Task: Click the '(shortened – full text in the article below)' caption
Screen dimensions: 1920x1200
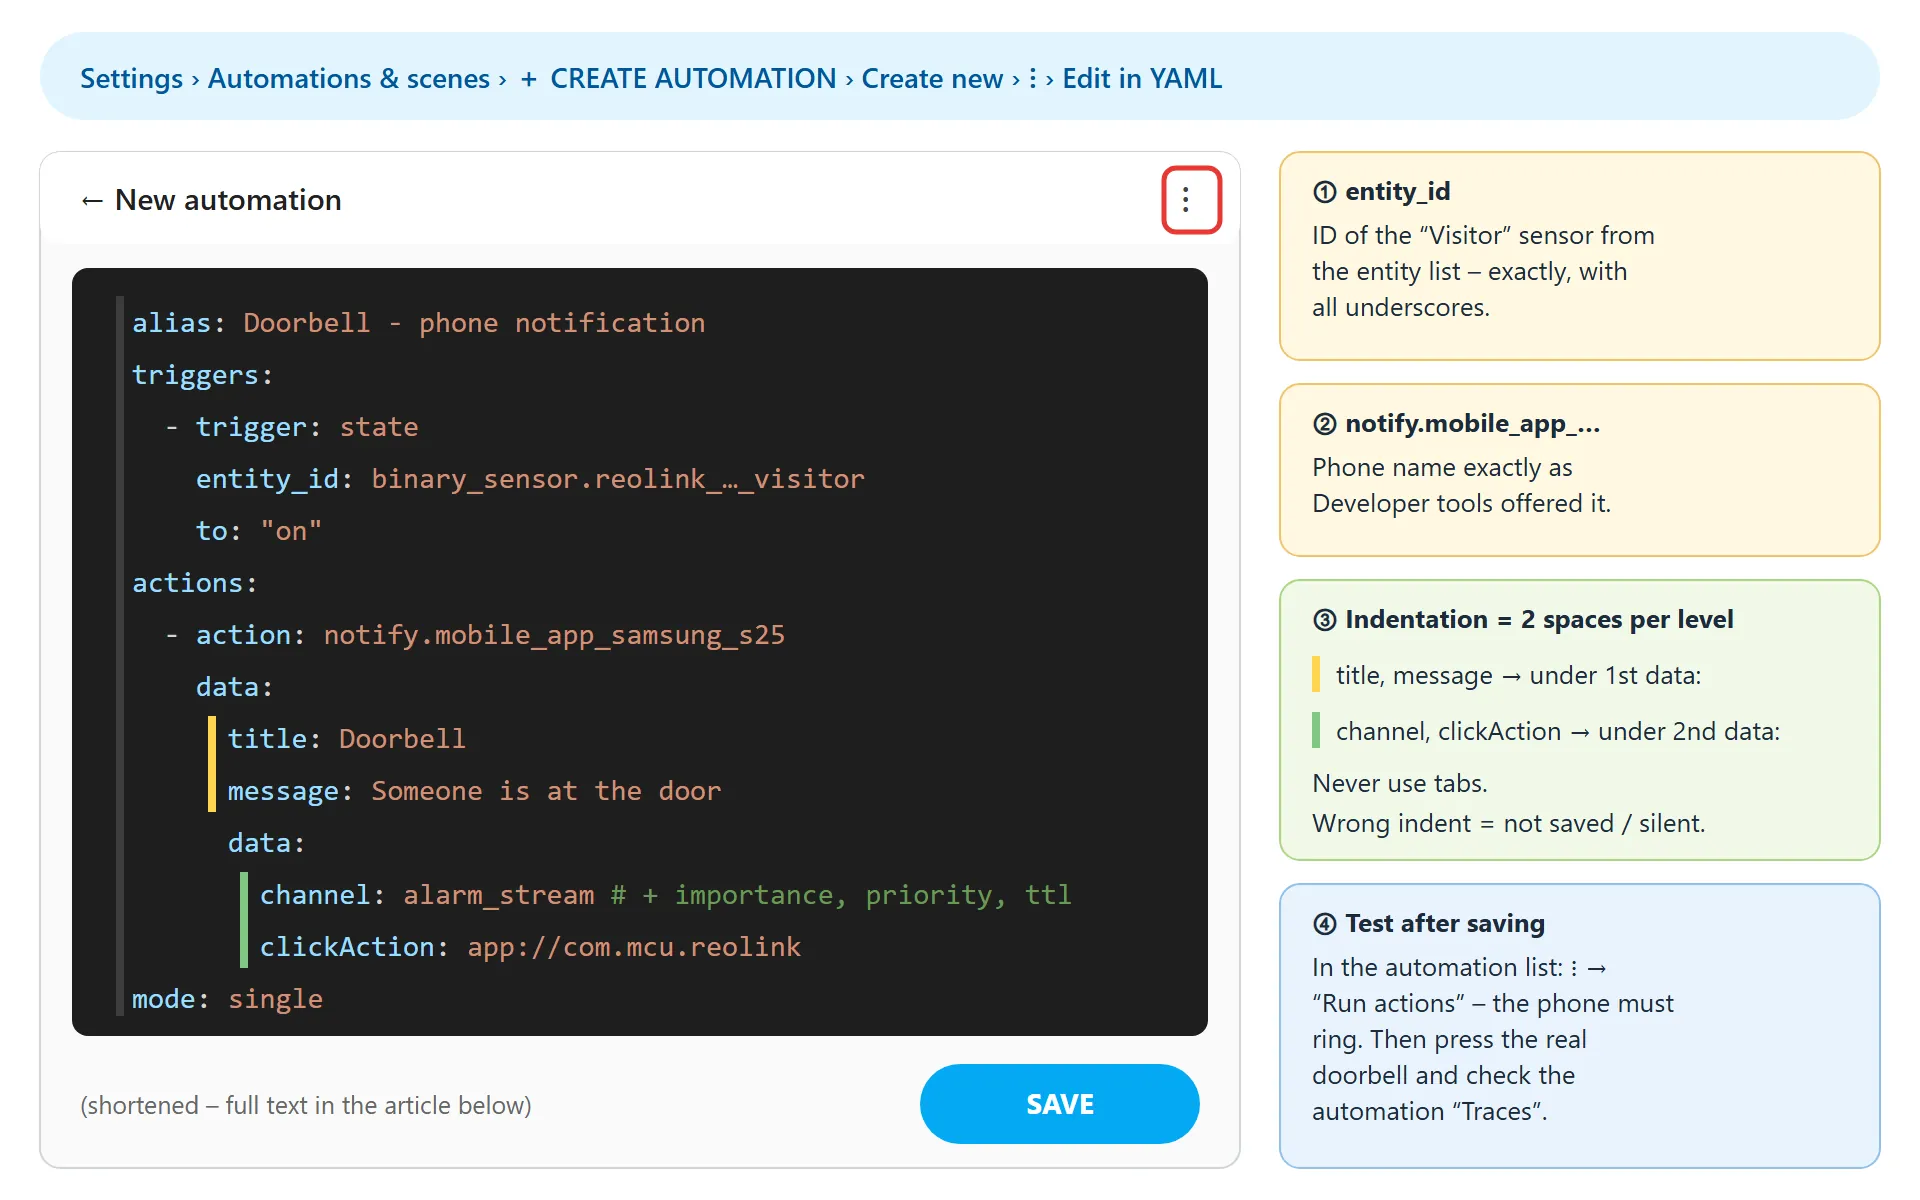Action: click(x=306, y=1105)
